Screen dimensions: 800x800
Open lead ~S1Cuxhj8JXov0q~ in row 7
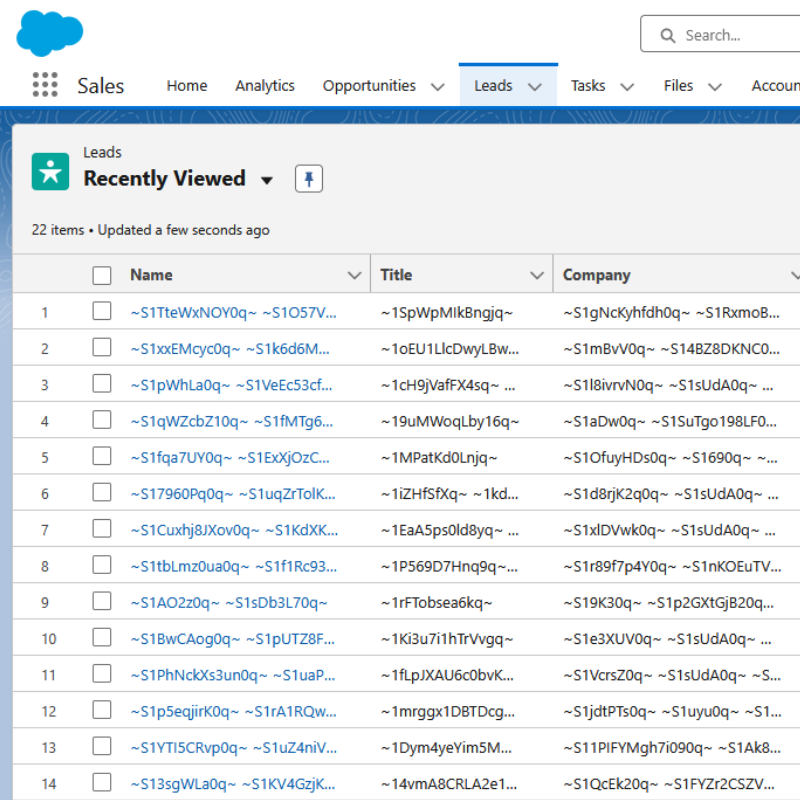(234, 530)
